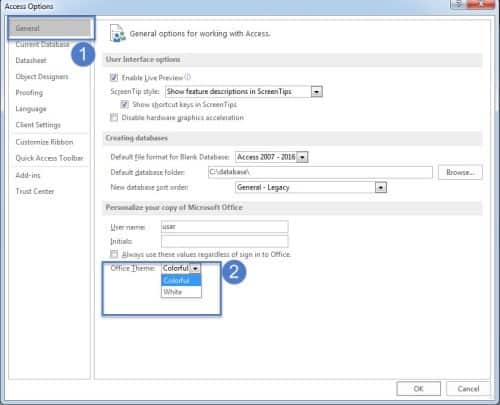Screen dimensions: 500x405
Task: Click the User name field
Action: (225, 227)
